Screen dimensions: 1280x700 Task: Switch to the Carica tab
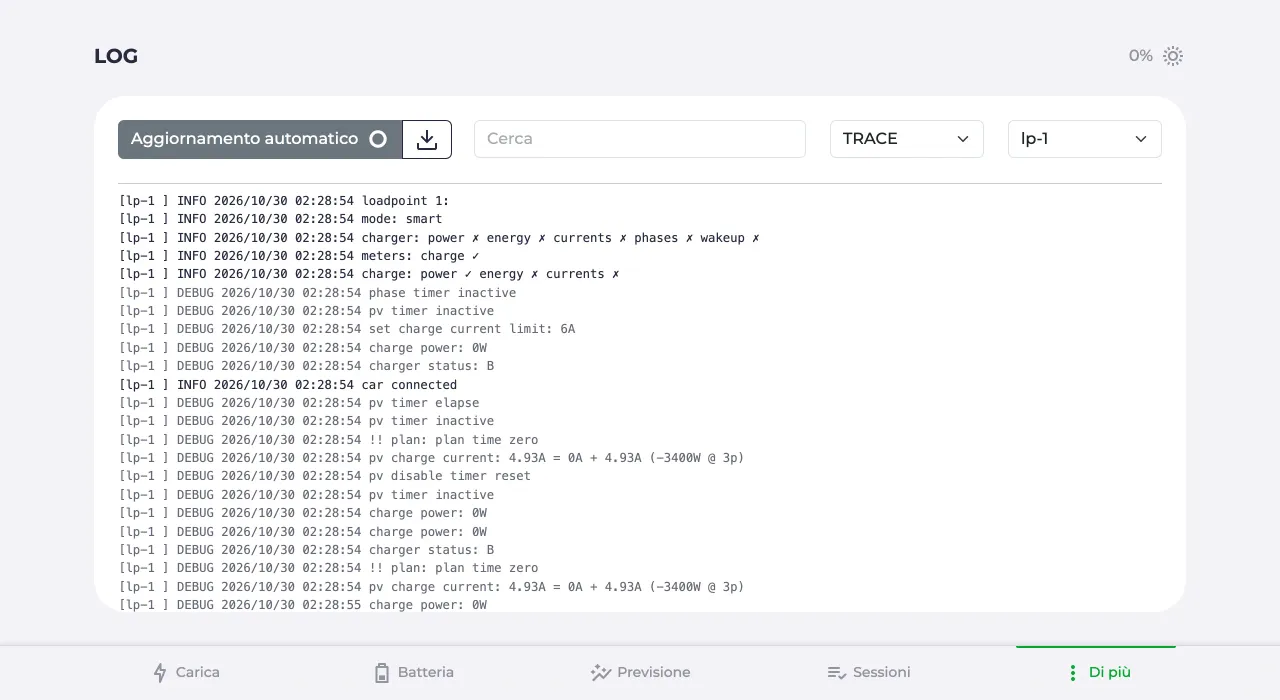tap(186, 673)
